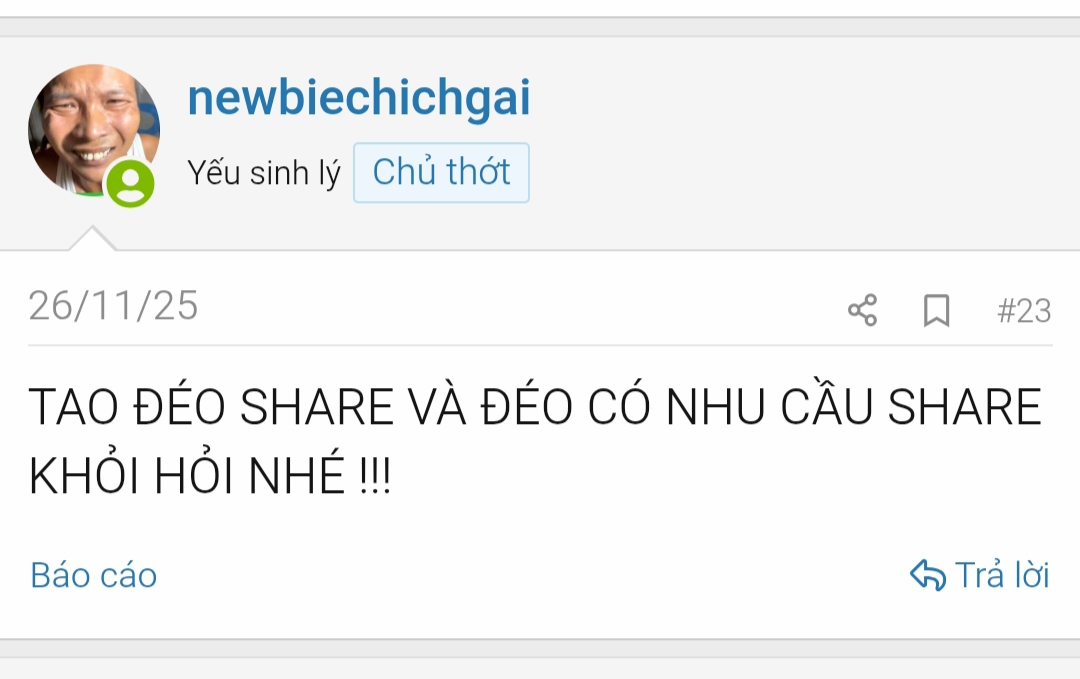Click the Chủ thớt badge
Screen dimensions: 1080x679
tap(442, 172)
